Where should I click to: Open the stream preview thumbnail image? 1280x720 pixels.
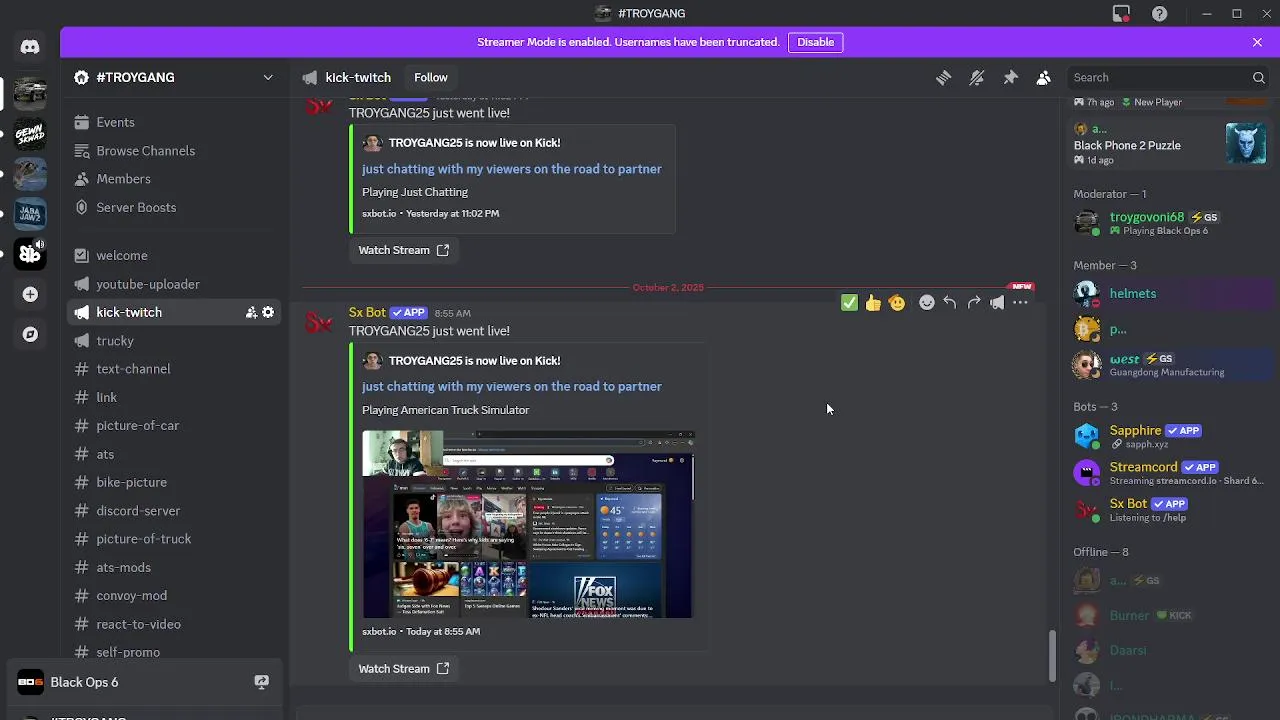(528, 524)
